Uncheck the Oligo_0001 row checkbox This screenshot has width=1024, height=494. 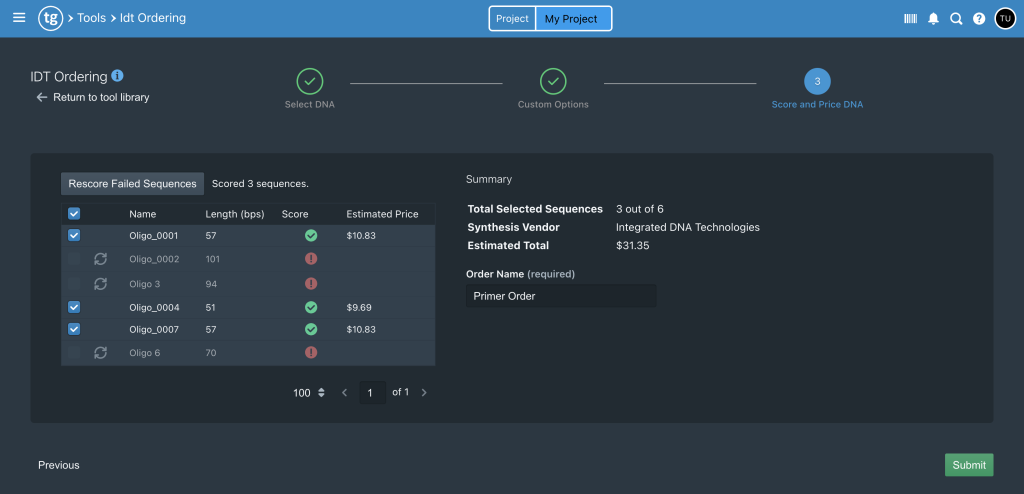pyautogui.click(x=74, y=236)
